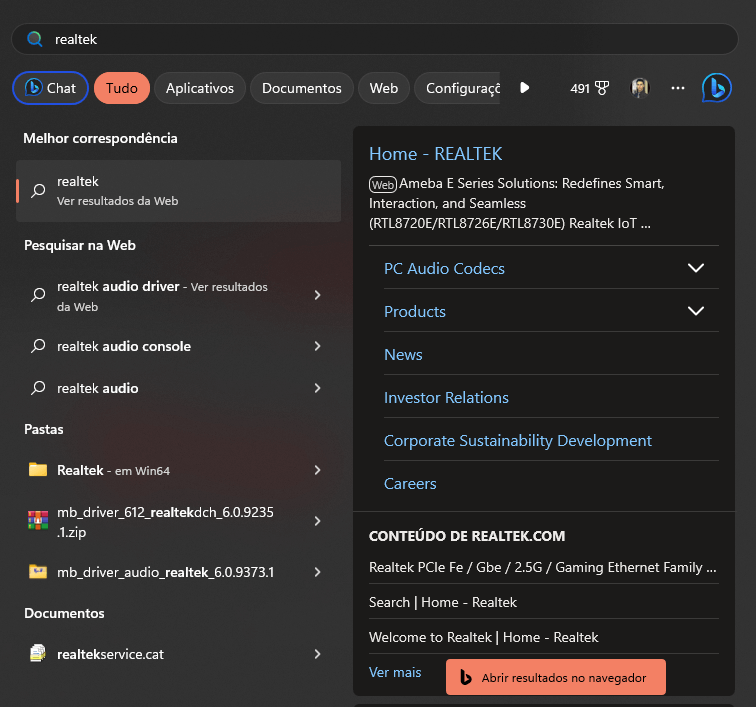Click the Ver mais link
The width and height of the screenshot is (756, 707).
pyautogui.click(x=395, y=672)
